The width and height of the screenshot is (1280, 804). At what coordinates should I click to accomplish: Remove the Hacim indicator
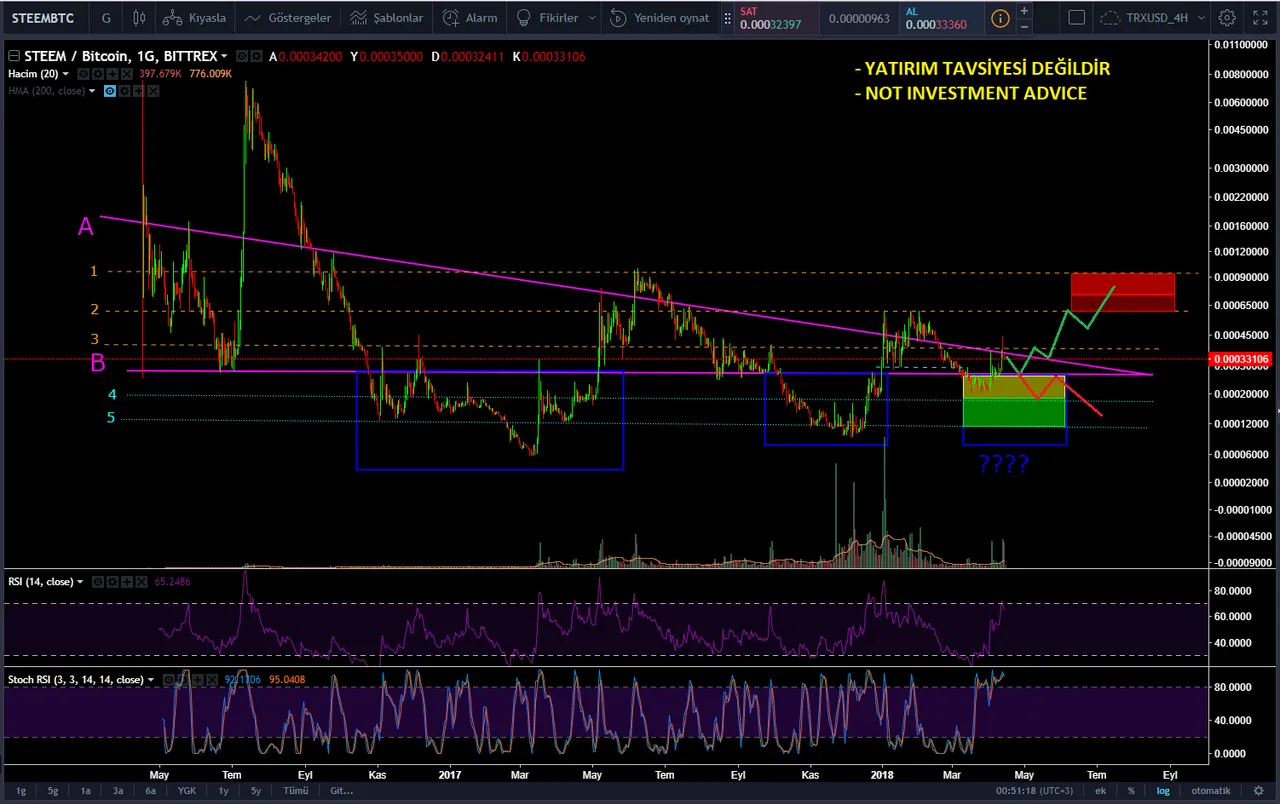(127, 74)
